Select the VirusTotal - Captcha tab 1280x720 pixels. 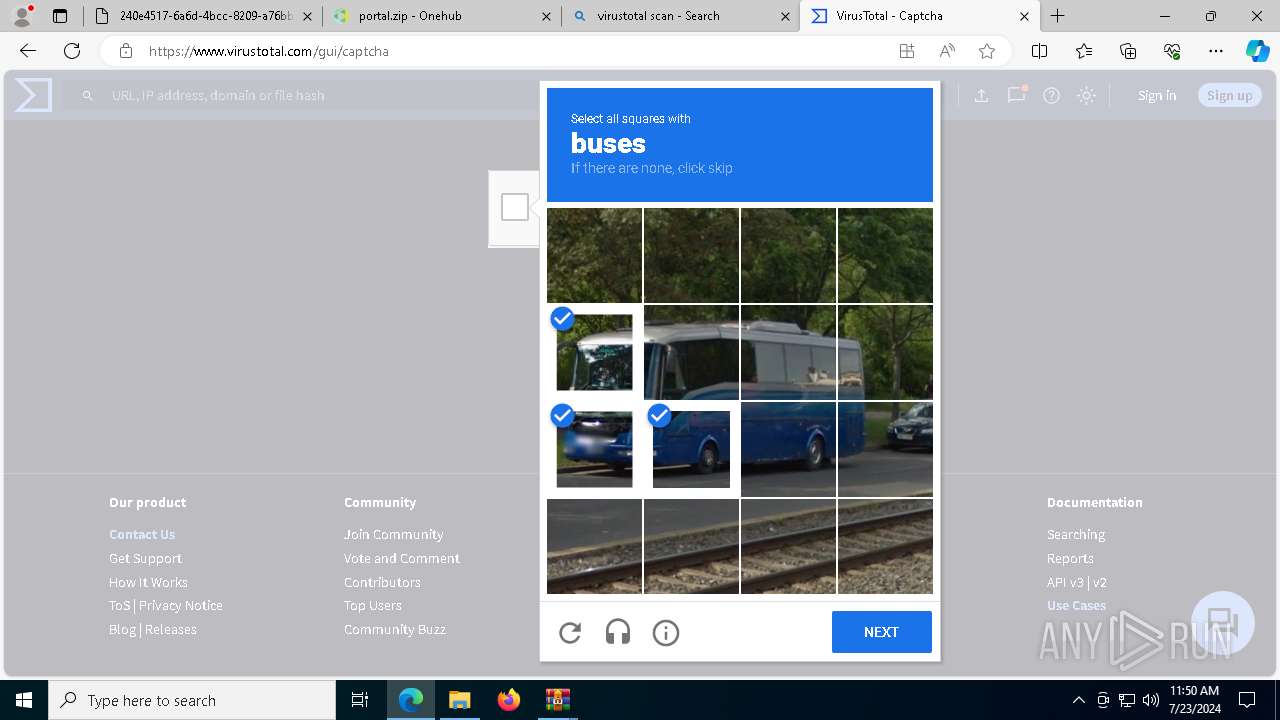pos(920,16)
